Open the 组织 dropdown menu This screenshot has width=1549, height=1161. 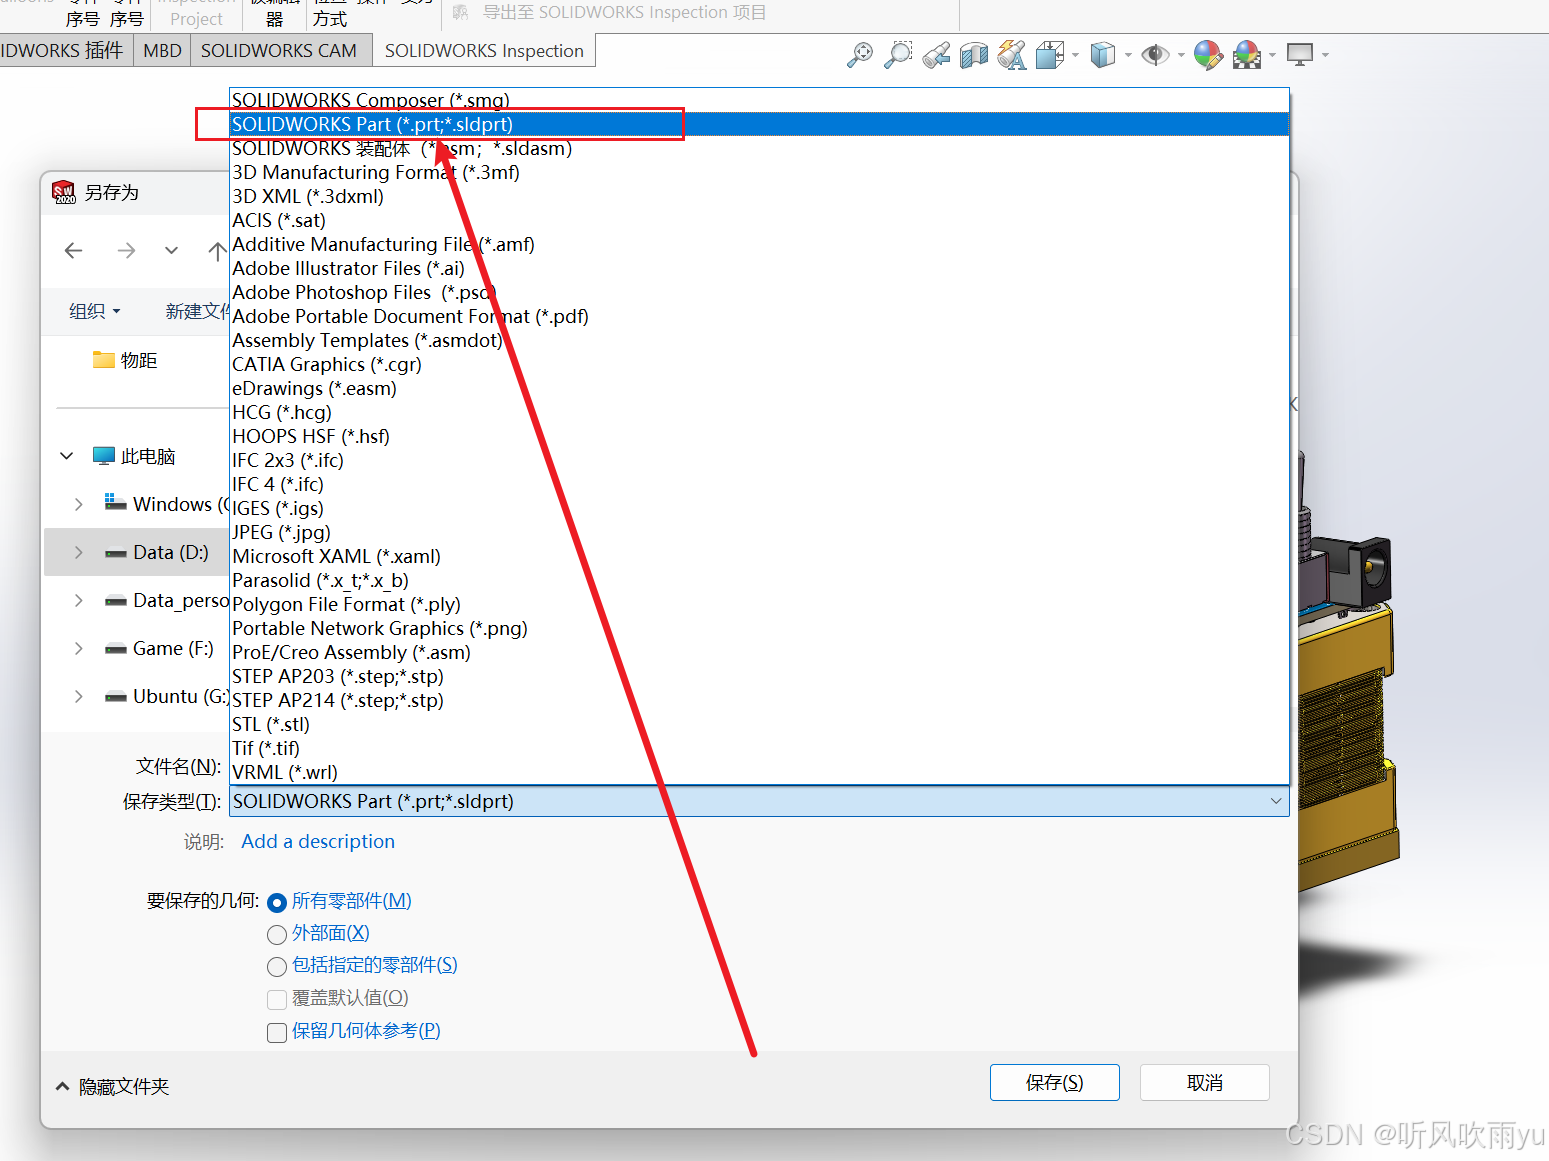click(95, 311)
